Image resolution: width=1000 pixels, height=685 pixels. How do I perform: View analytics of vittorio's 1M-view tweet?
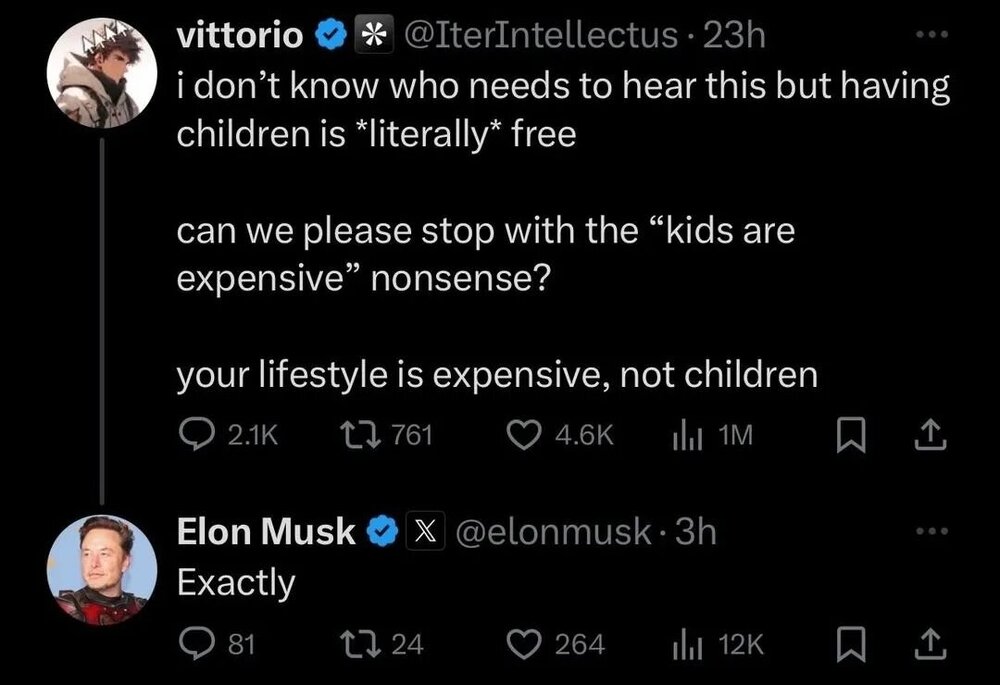(x=681, y=435)
